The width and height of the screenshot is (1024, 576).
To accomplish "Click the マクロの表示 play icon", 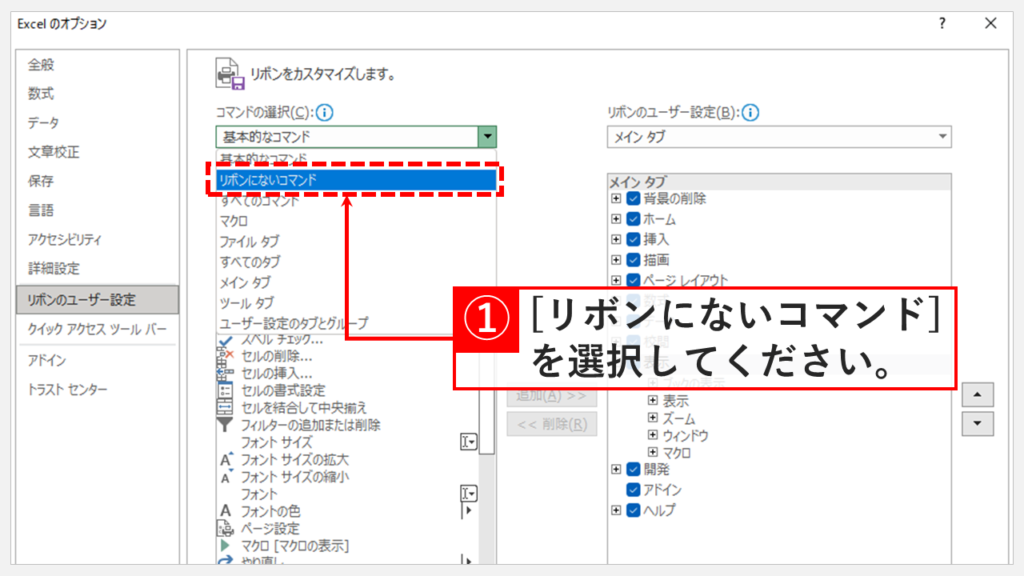I will coord(225,545).
